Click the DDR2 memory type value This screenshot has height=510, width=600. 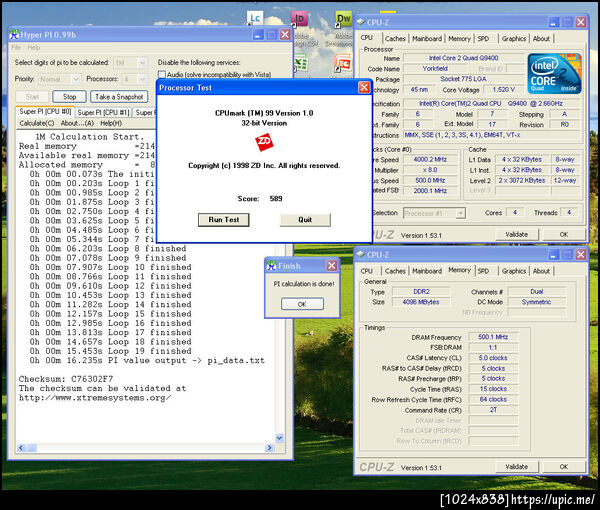point(421,292)
